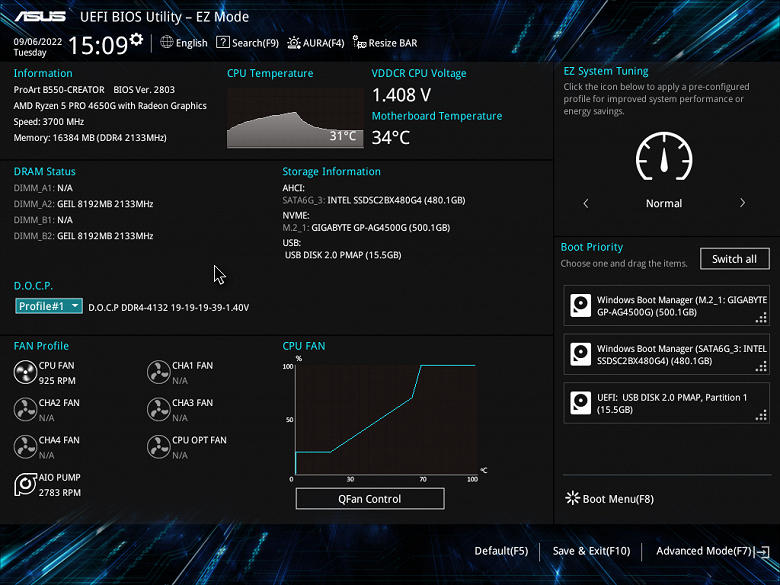The width and height of the screenshot is (780, 585).
Task: Click drag handle on USB DISK boot entry
Action: [761, 415]
